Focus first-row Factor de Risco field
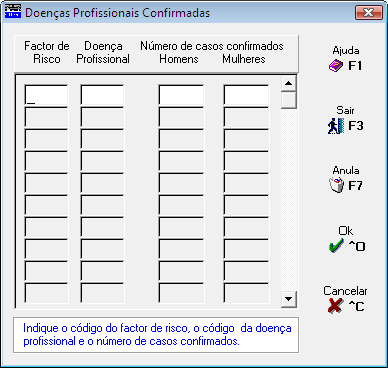388x368 pixels. pyautogui.click(x=46, y=95)
